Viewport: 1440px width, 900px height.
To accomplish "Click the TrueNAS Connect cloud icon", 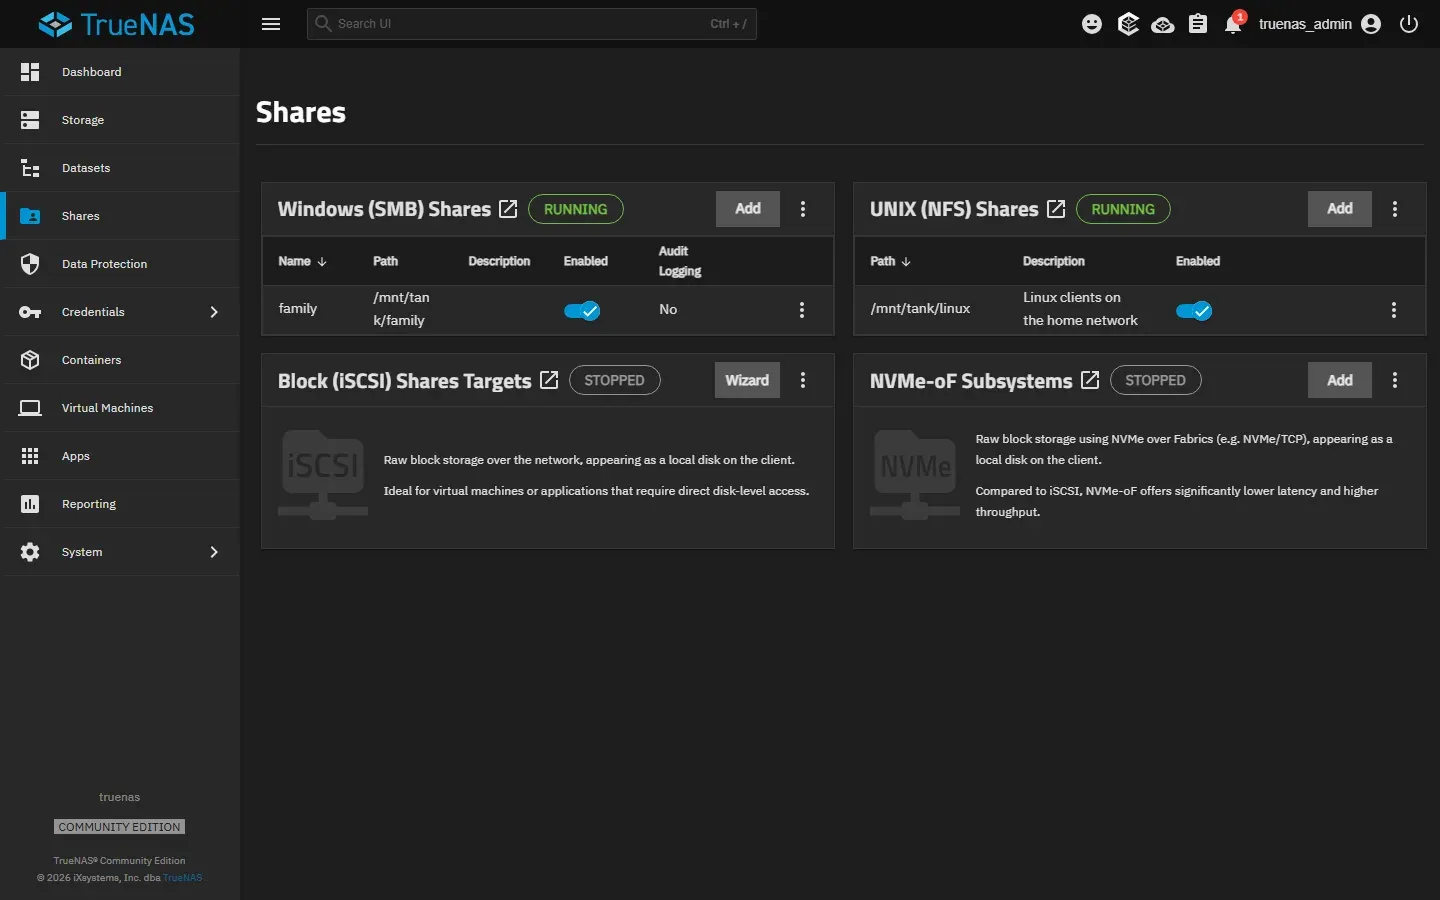I will click(1163, 25).
